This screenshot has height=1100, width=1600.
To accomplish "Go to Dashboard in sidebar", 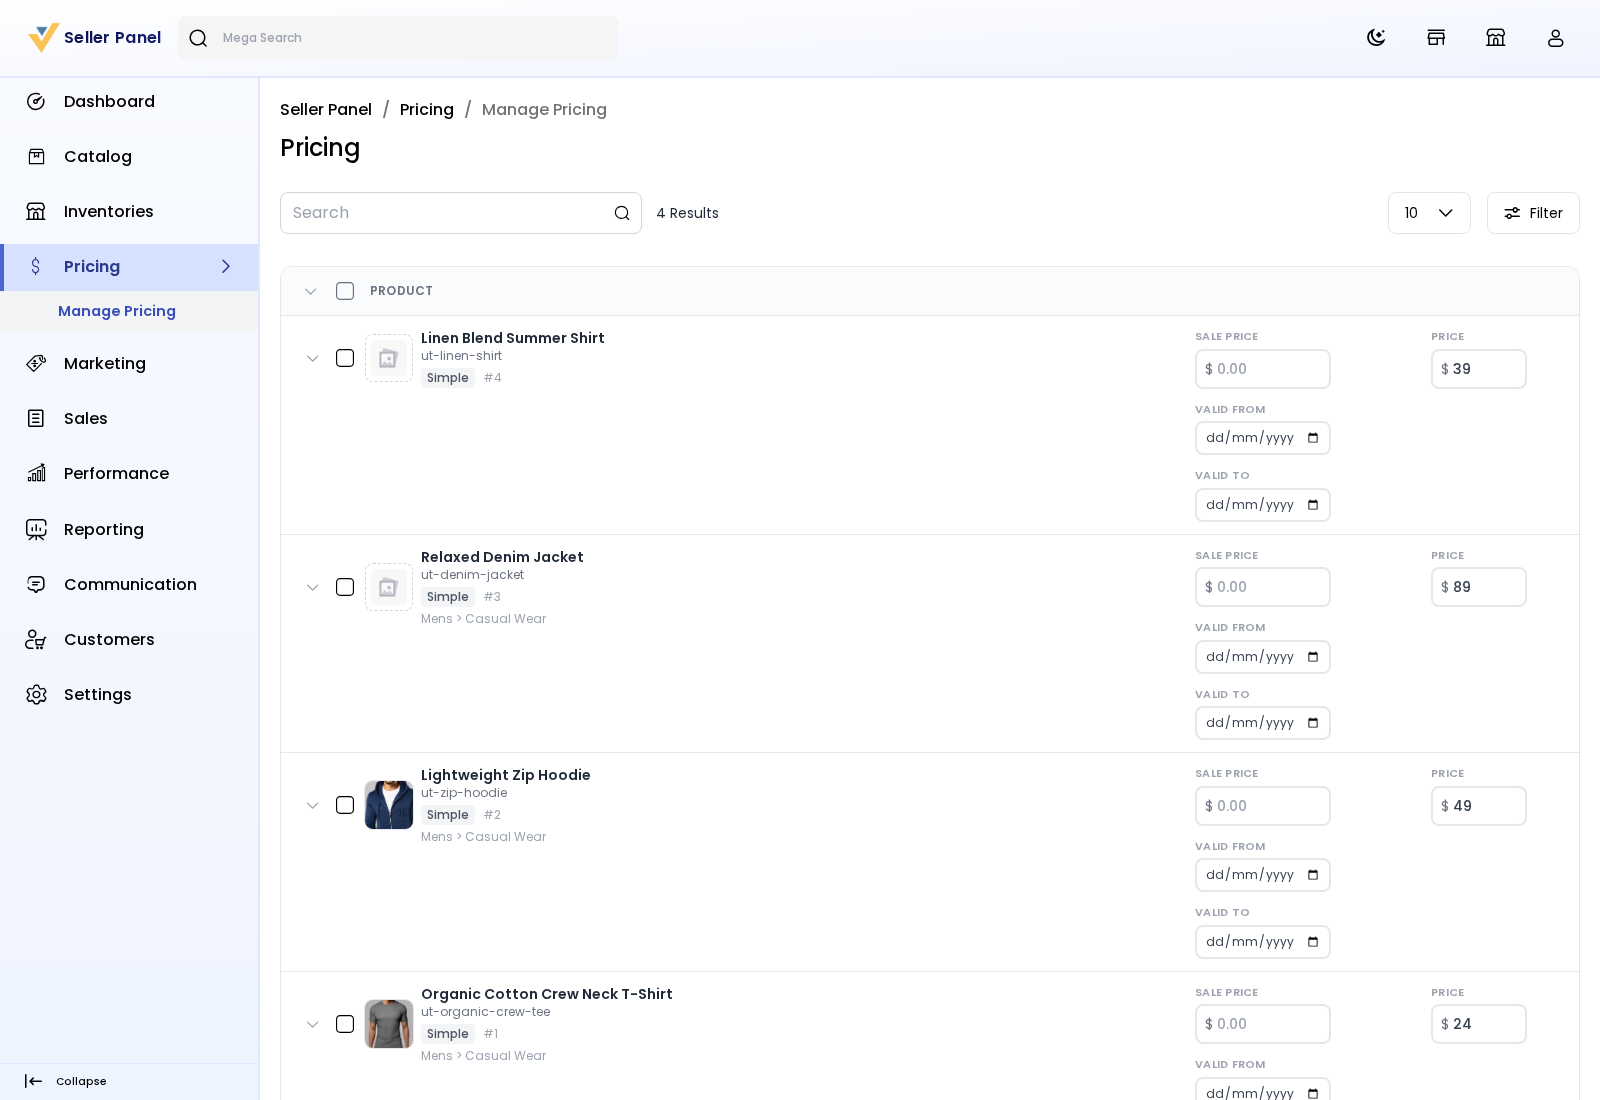I will (129, 102).
